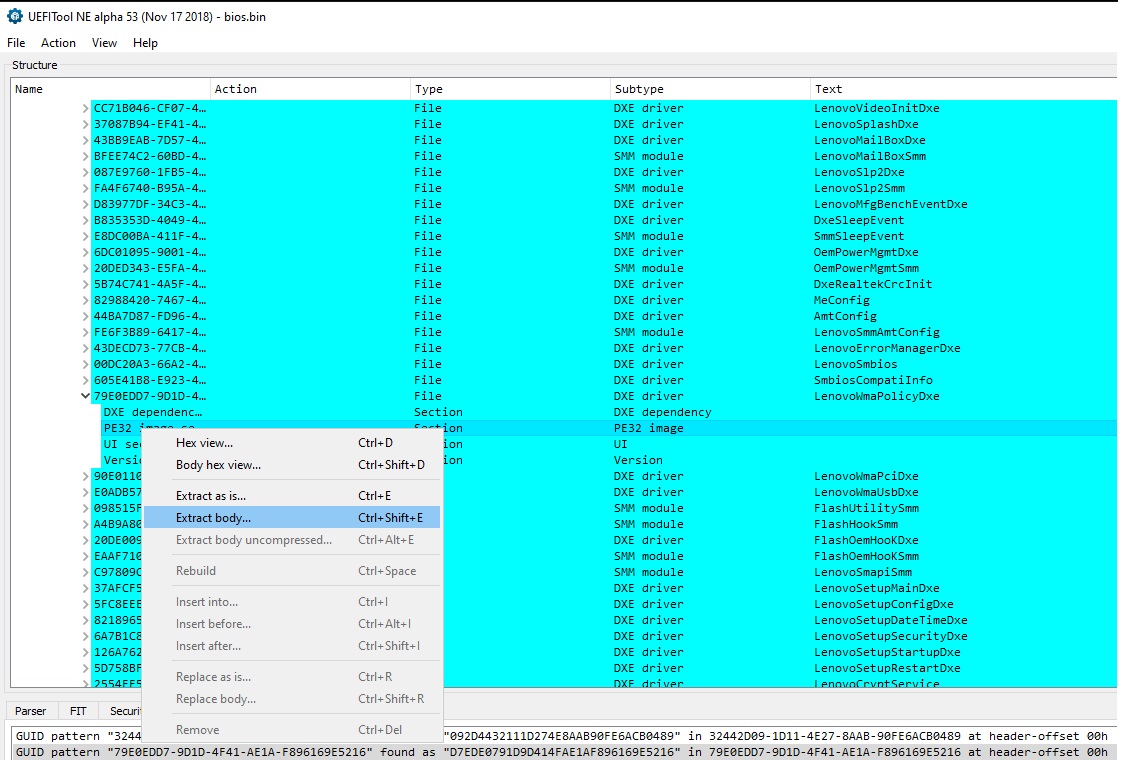
Task: Expand the BFEE74C2-60BD LenovoMailBoxSmm entry
Action: point(85,157)
